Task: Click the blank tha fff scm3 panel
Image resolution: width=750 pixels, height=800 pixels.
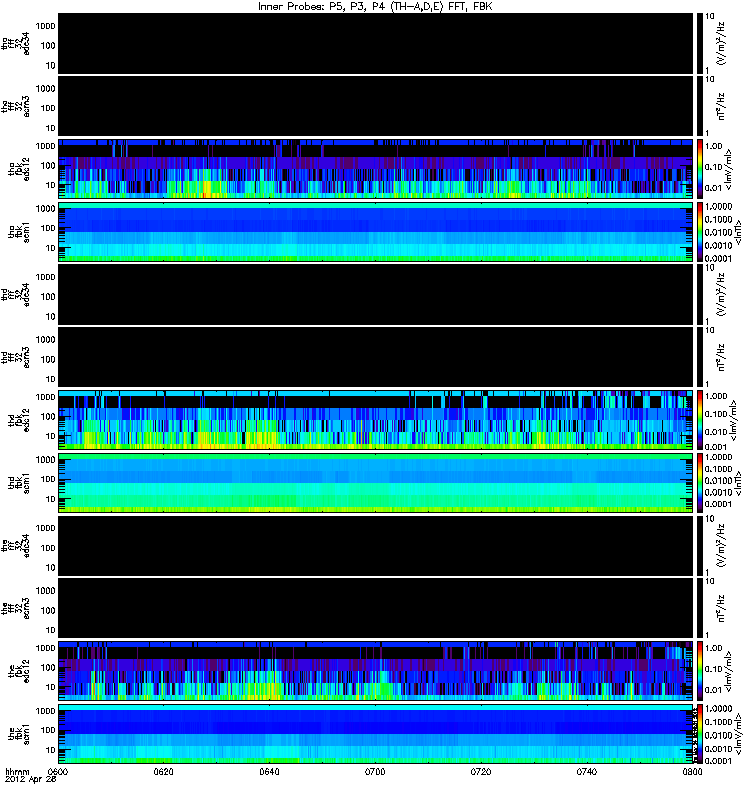Action: click(376, 107)
